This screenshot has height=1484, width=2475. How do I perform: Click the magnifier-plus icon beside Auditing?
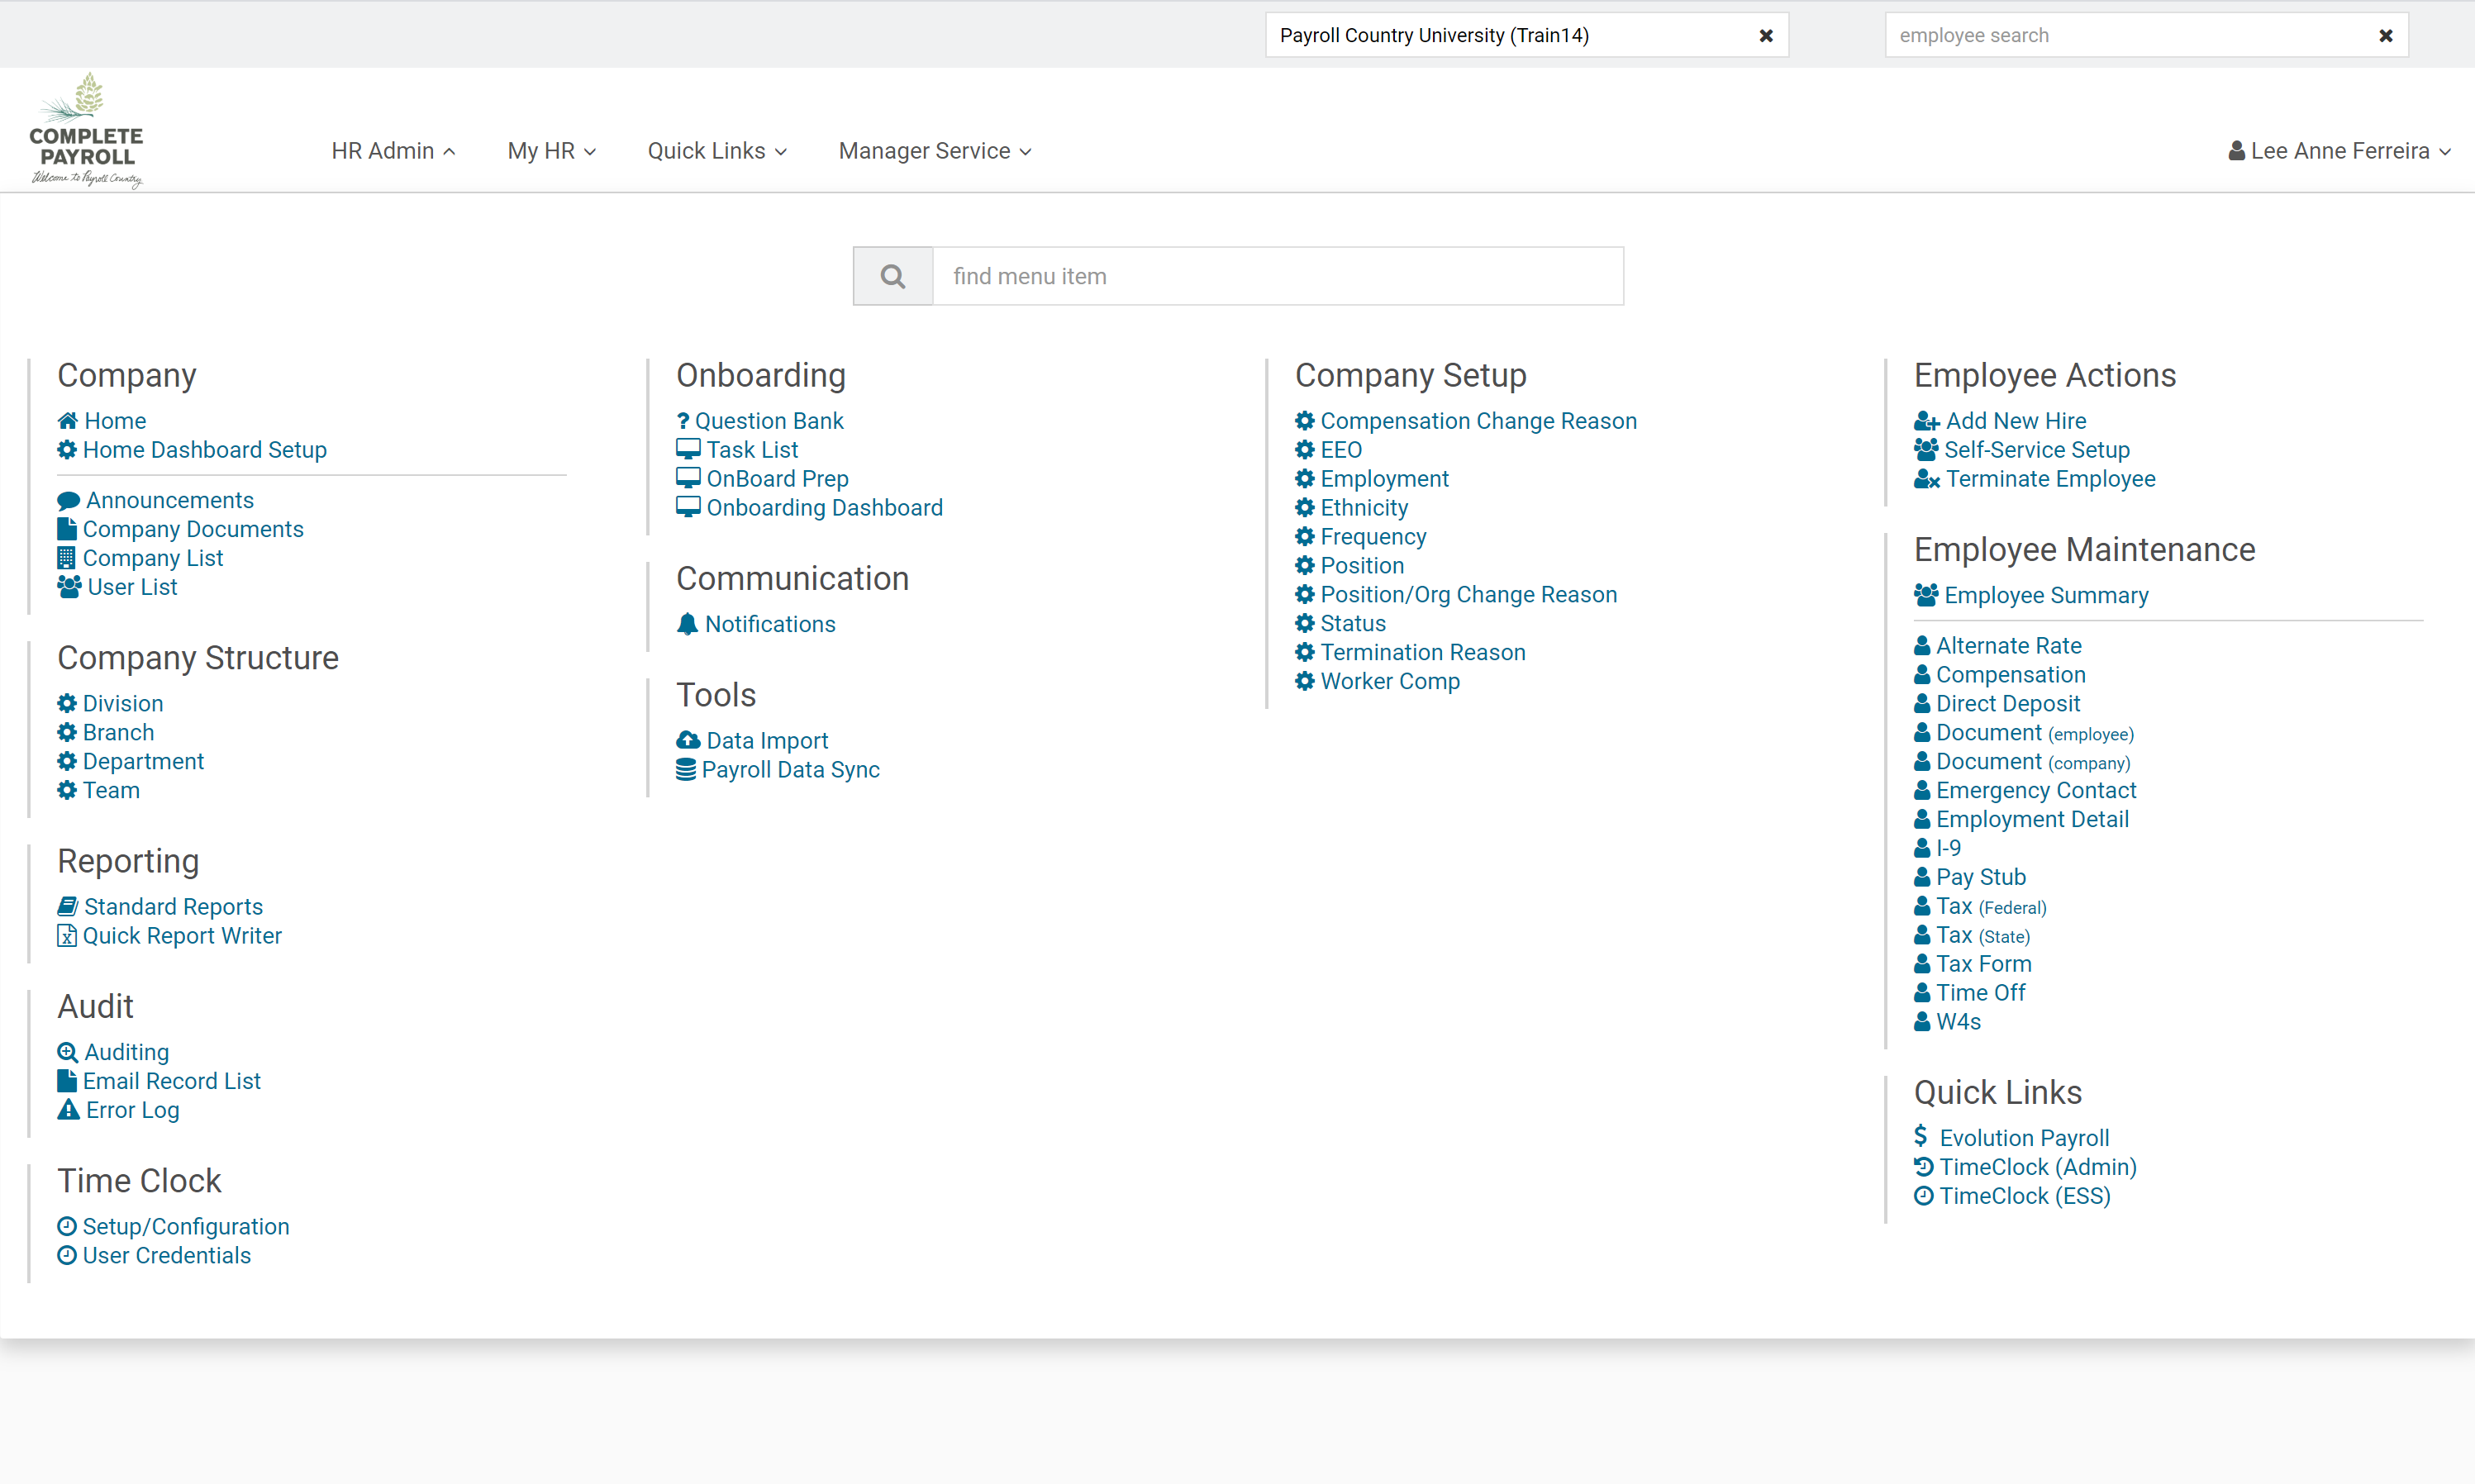tap(68, 1052)
